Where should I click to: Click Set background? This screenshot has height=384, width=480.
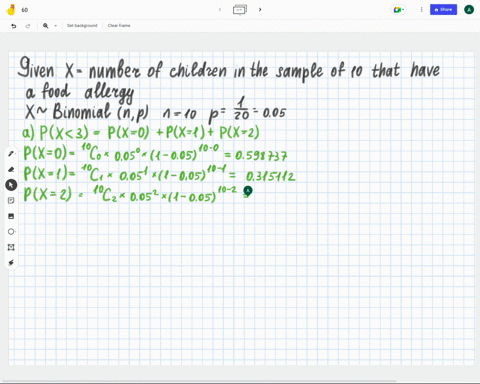[x=82, y=26]
